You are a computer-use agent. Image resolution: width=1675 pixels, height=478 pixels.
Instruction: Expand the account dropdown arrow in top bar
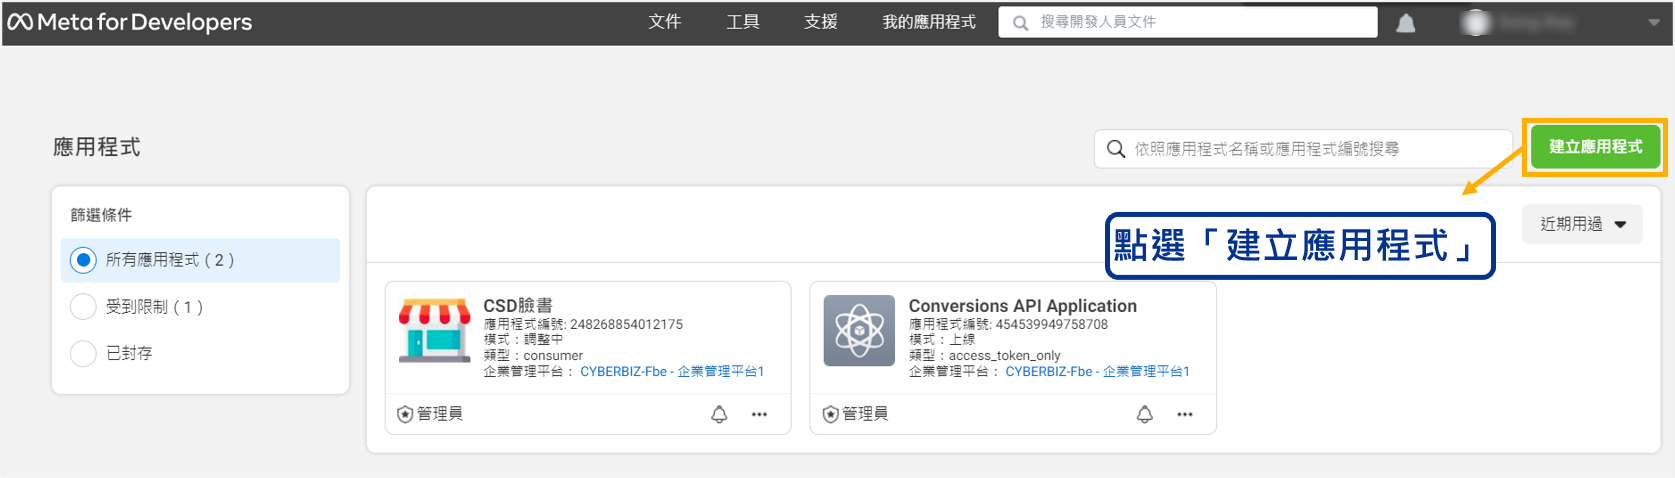coord(1653,23)
